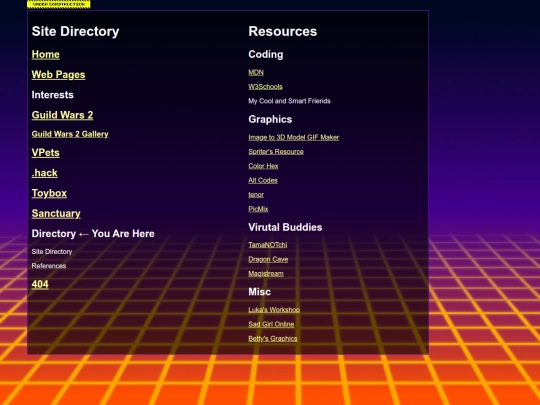Open the TamaNOTchi link

[268, 245]
